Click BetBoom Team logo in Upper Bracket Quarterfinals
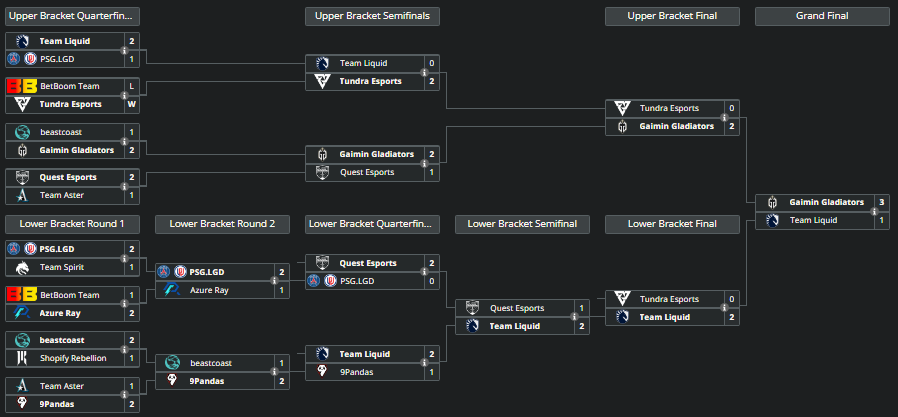Screen dimensions: 898x417 pos(22,86)
